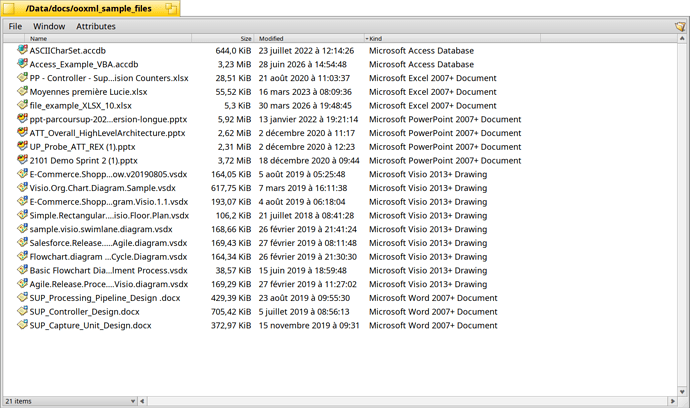This screenshot has width=690, height=408.
Task: Open the Attributes menu
Action: click(x=95, y=26)
